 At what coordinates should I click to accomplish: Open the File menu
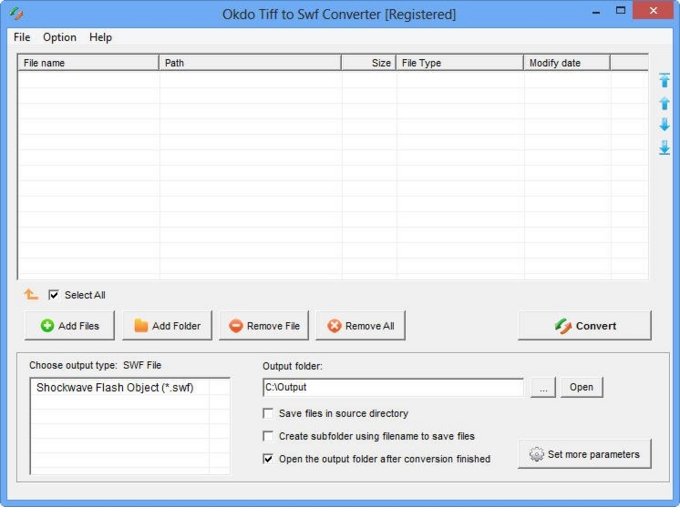click(x=22, y=37)
